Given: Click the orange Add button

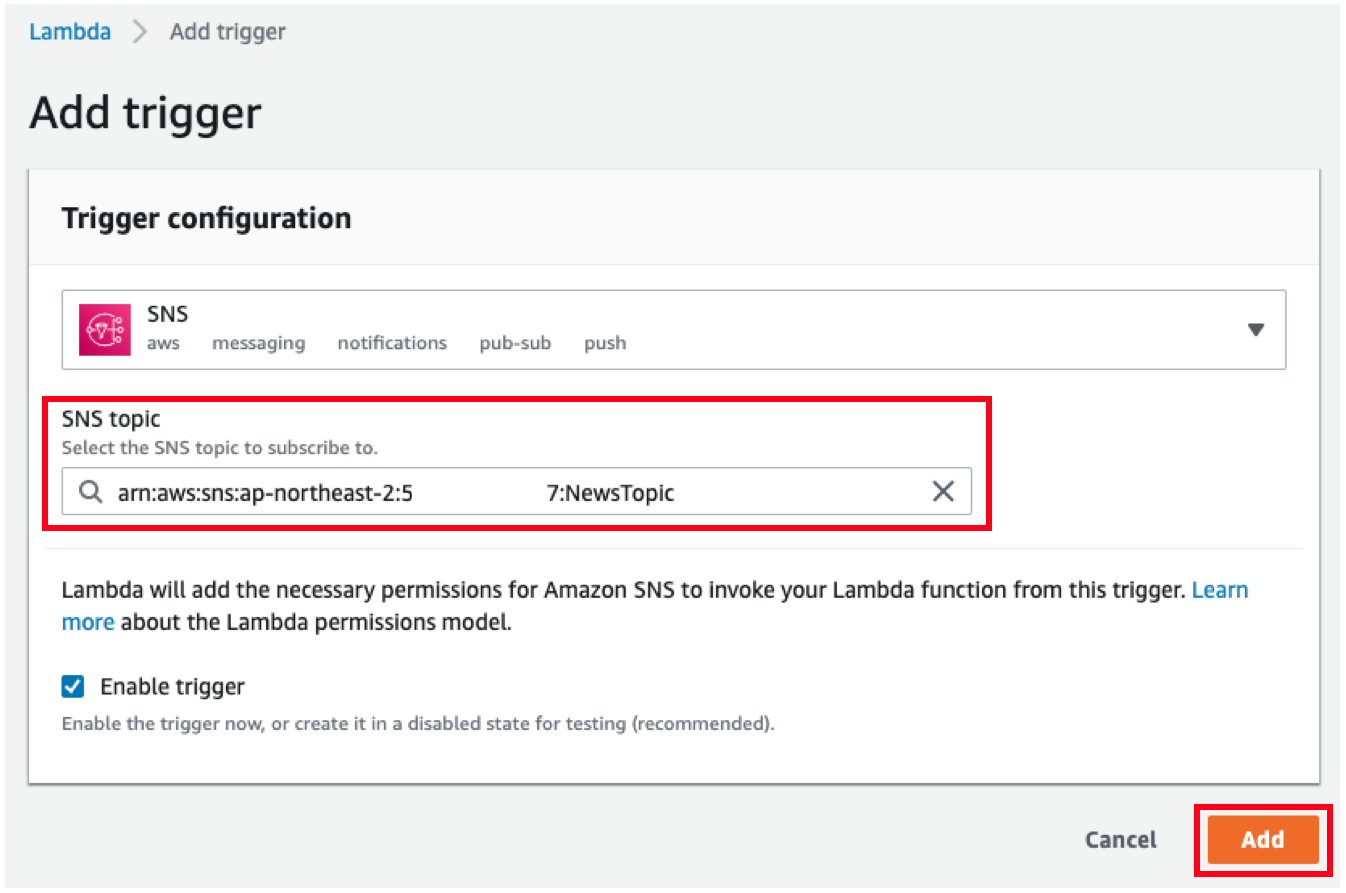Looking at the screenshot, I should tap(1263, 839).
